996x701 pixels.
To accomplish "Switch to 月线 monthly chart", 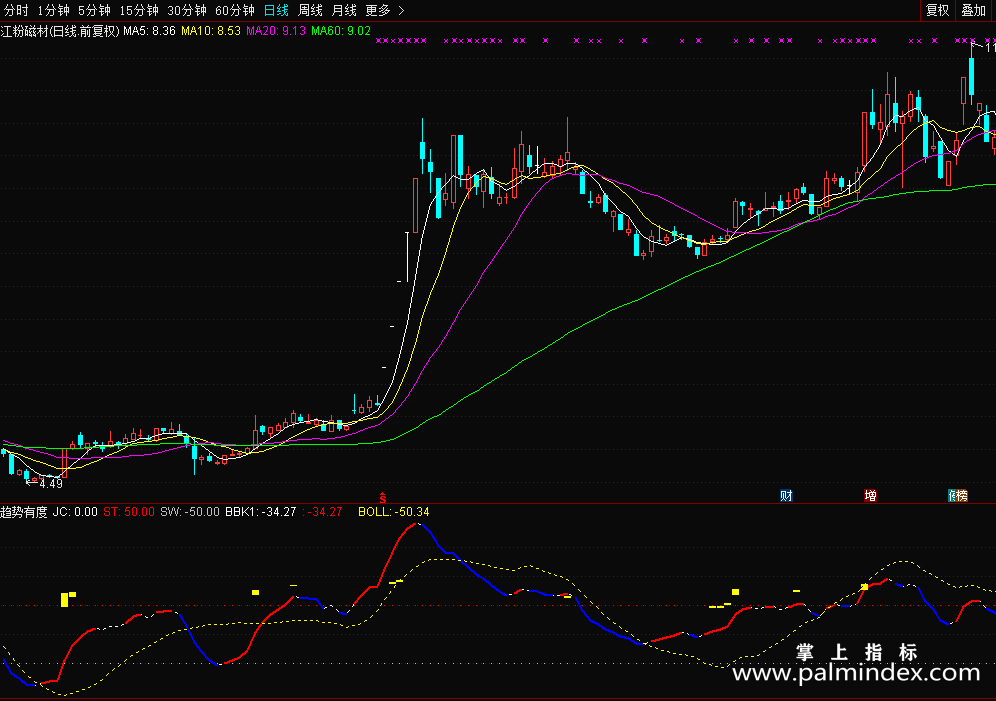I will 344,10.
